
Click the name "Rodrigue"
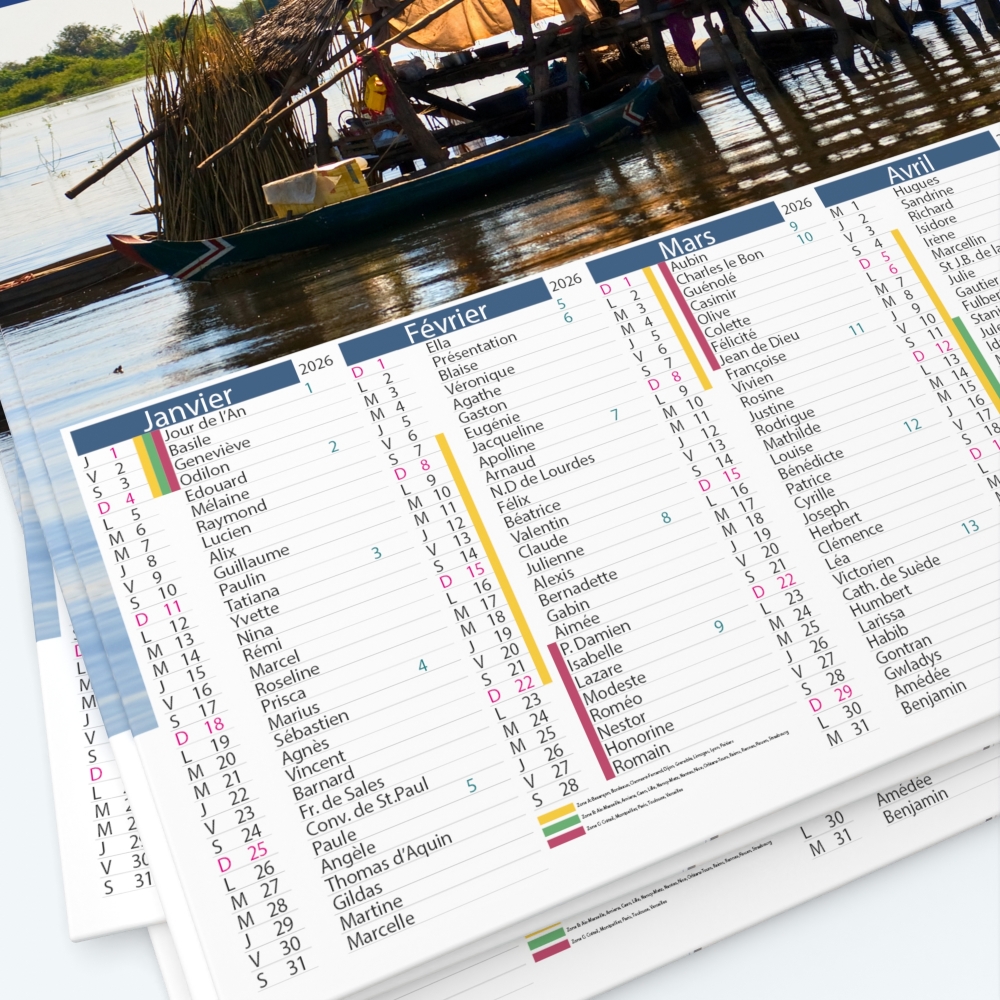tap(785, 422)
